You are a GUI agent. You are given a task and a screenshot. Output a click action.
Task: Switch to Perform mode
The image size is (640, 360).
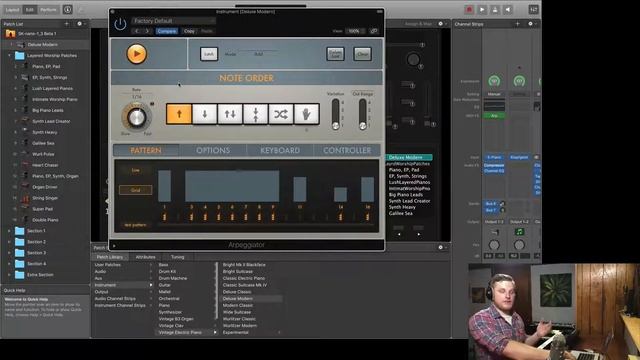tap(48, 9)
